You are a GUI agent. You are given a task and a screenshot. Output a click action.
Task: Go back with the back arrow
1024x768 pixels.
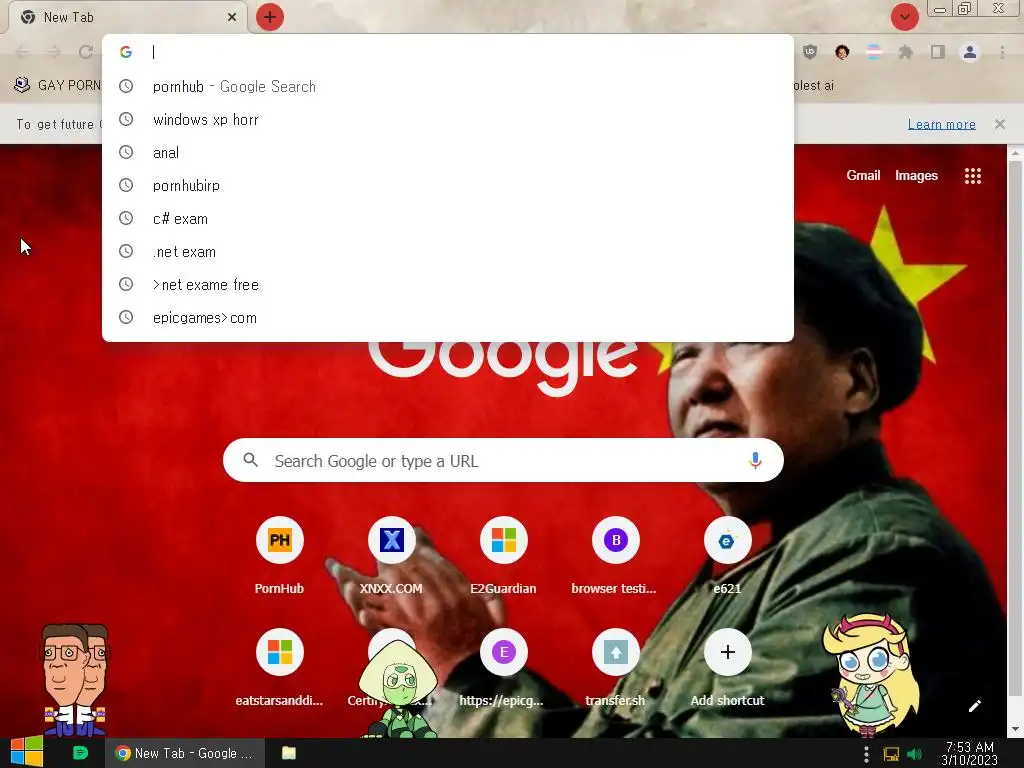tap(22, 52)
